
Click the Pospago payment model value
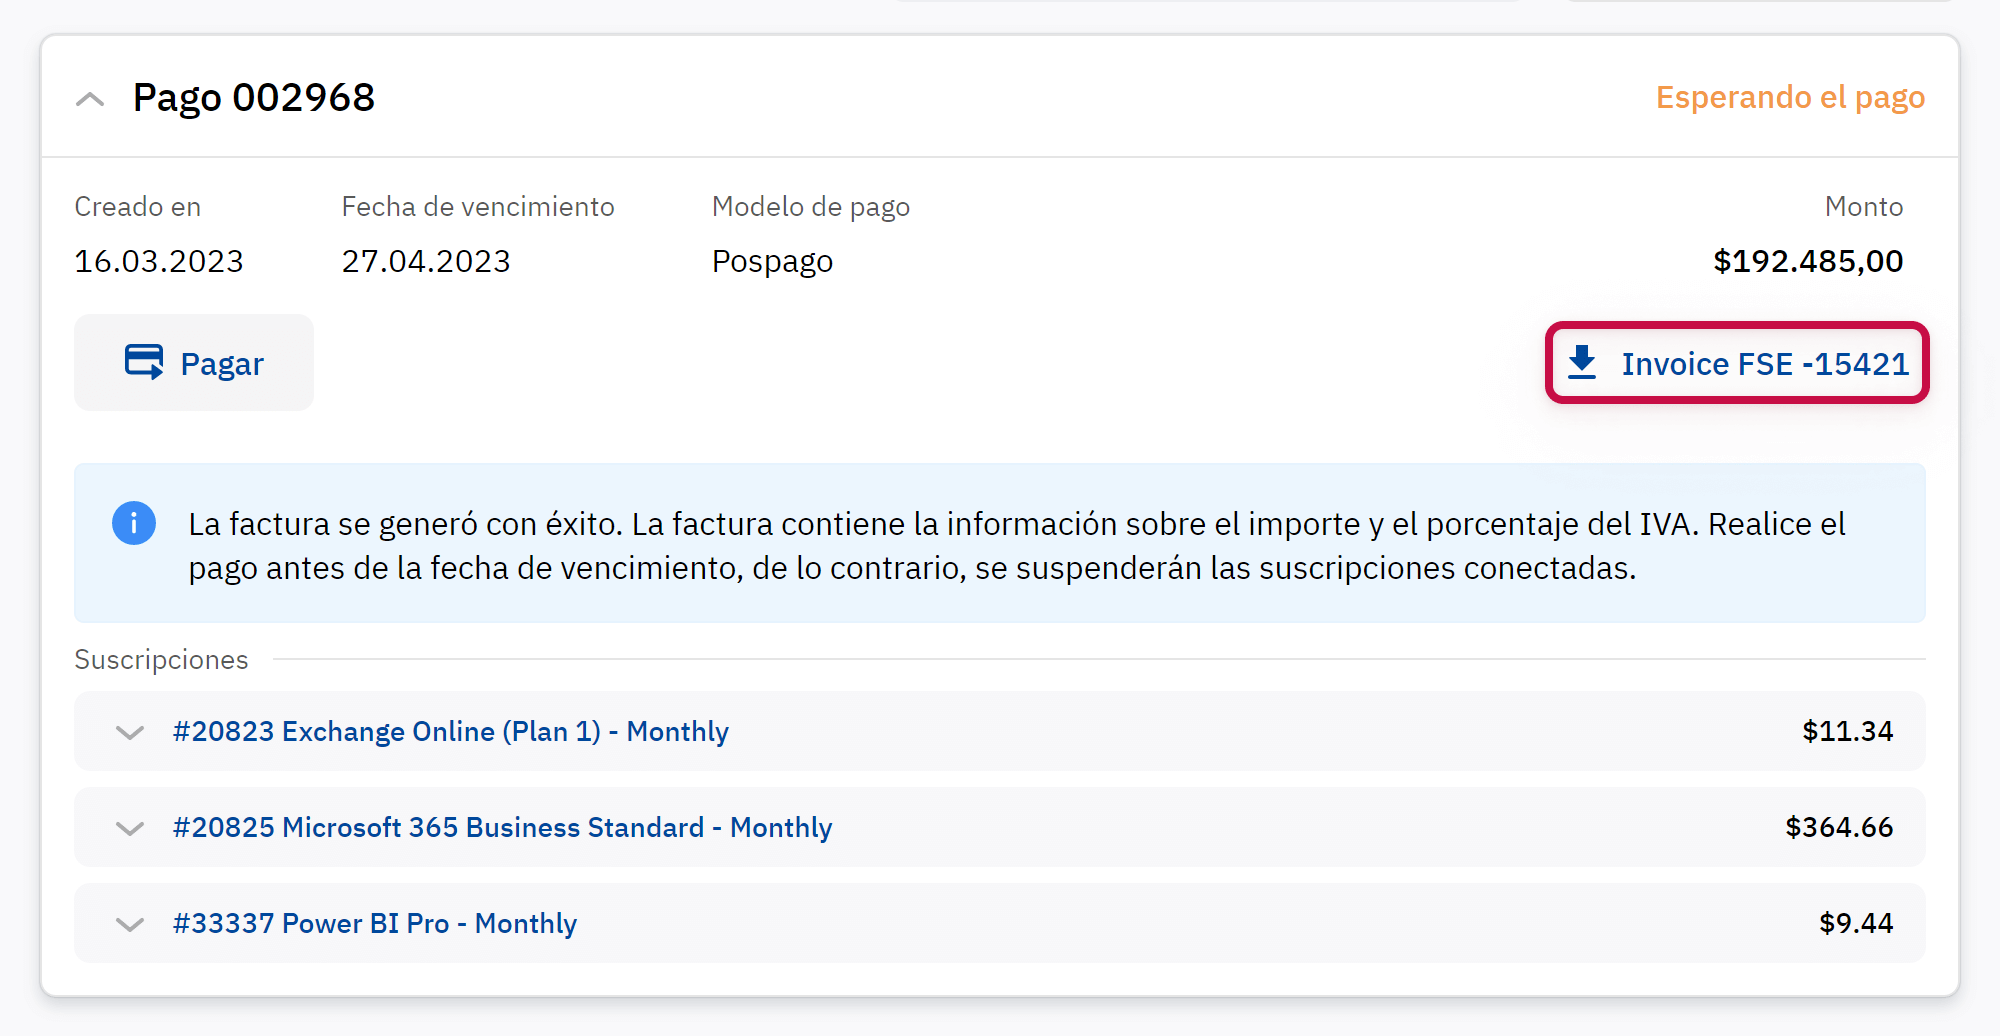point(772,261)
